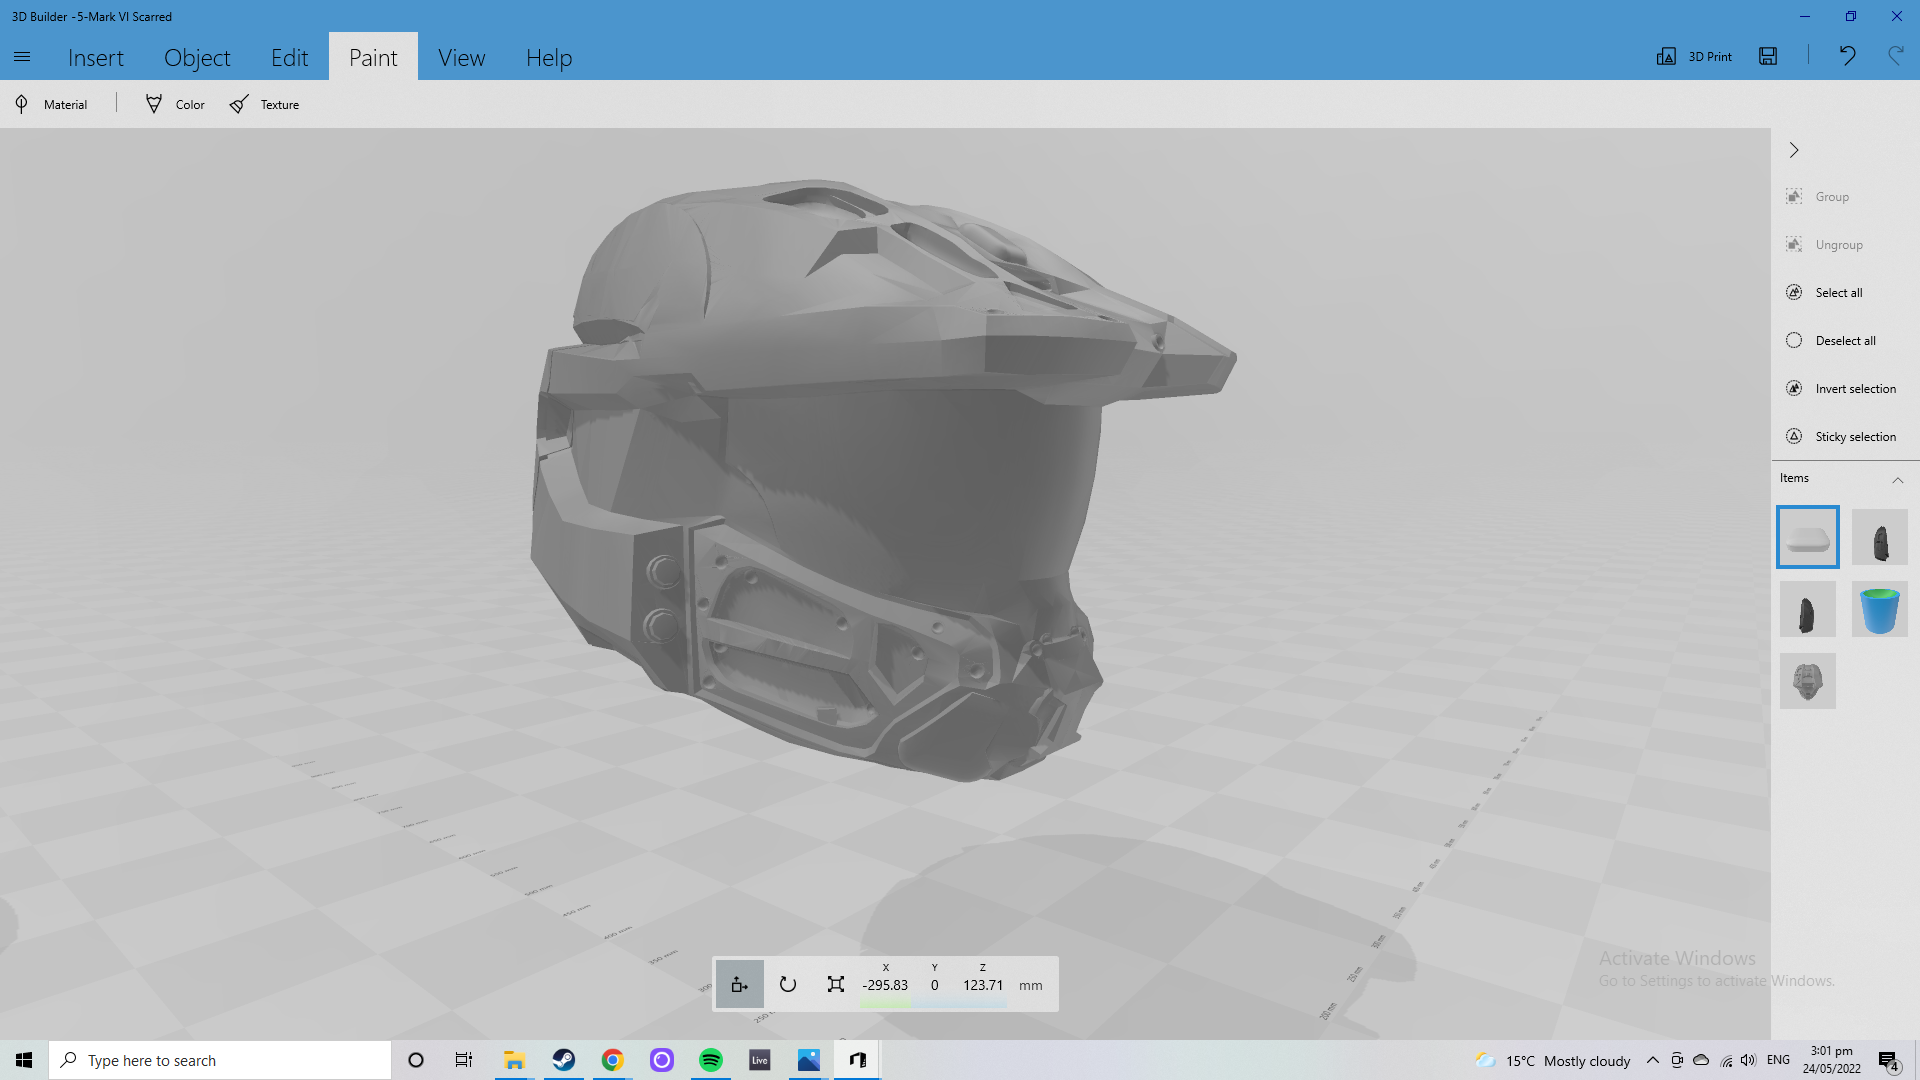Show hidden system tray icons
This screenshot has width=1920, height=1080.
[1652, 1060]
